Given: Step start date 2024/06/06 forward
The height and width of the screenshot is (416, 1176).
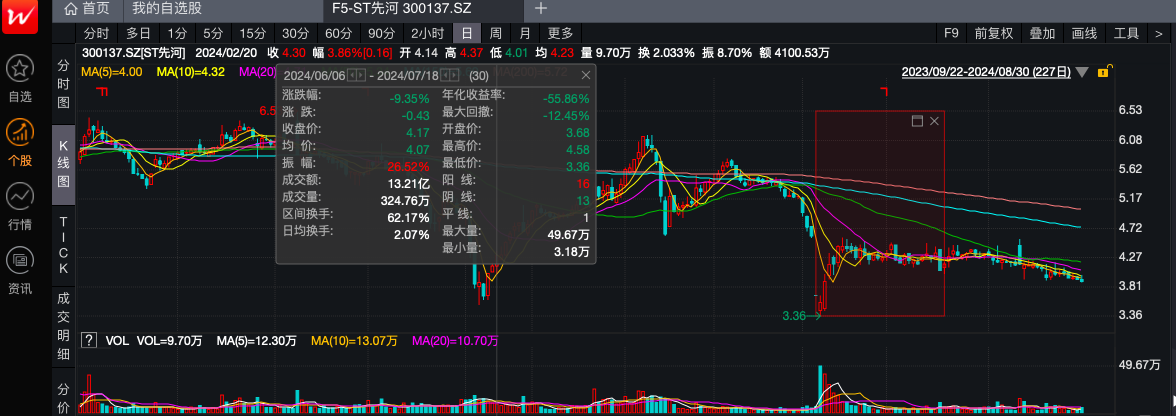Looking at the screenshot, I should click(362, 76).
